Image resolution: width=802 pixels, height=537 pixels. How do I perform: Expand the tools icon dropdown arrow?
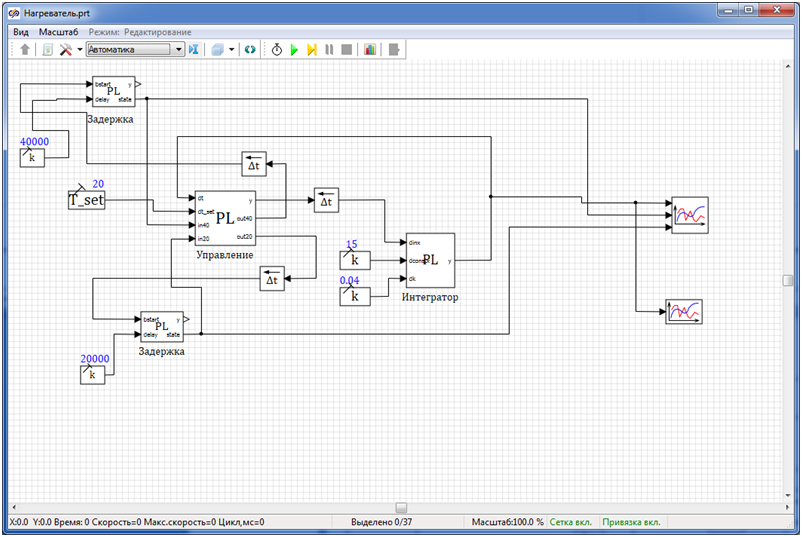pos(80,50)
